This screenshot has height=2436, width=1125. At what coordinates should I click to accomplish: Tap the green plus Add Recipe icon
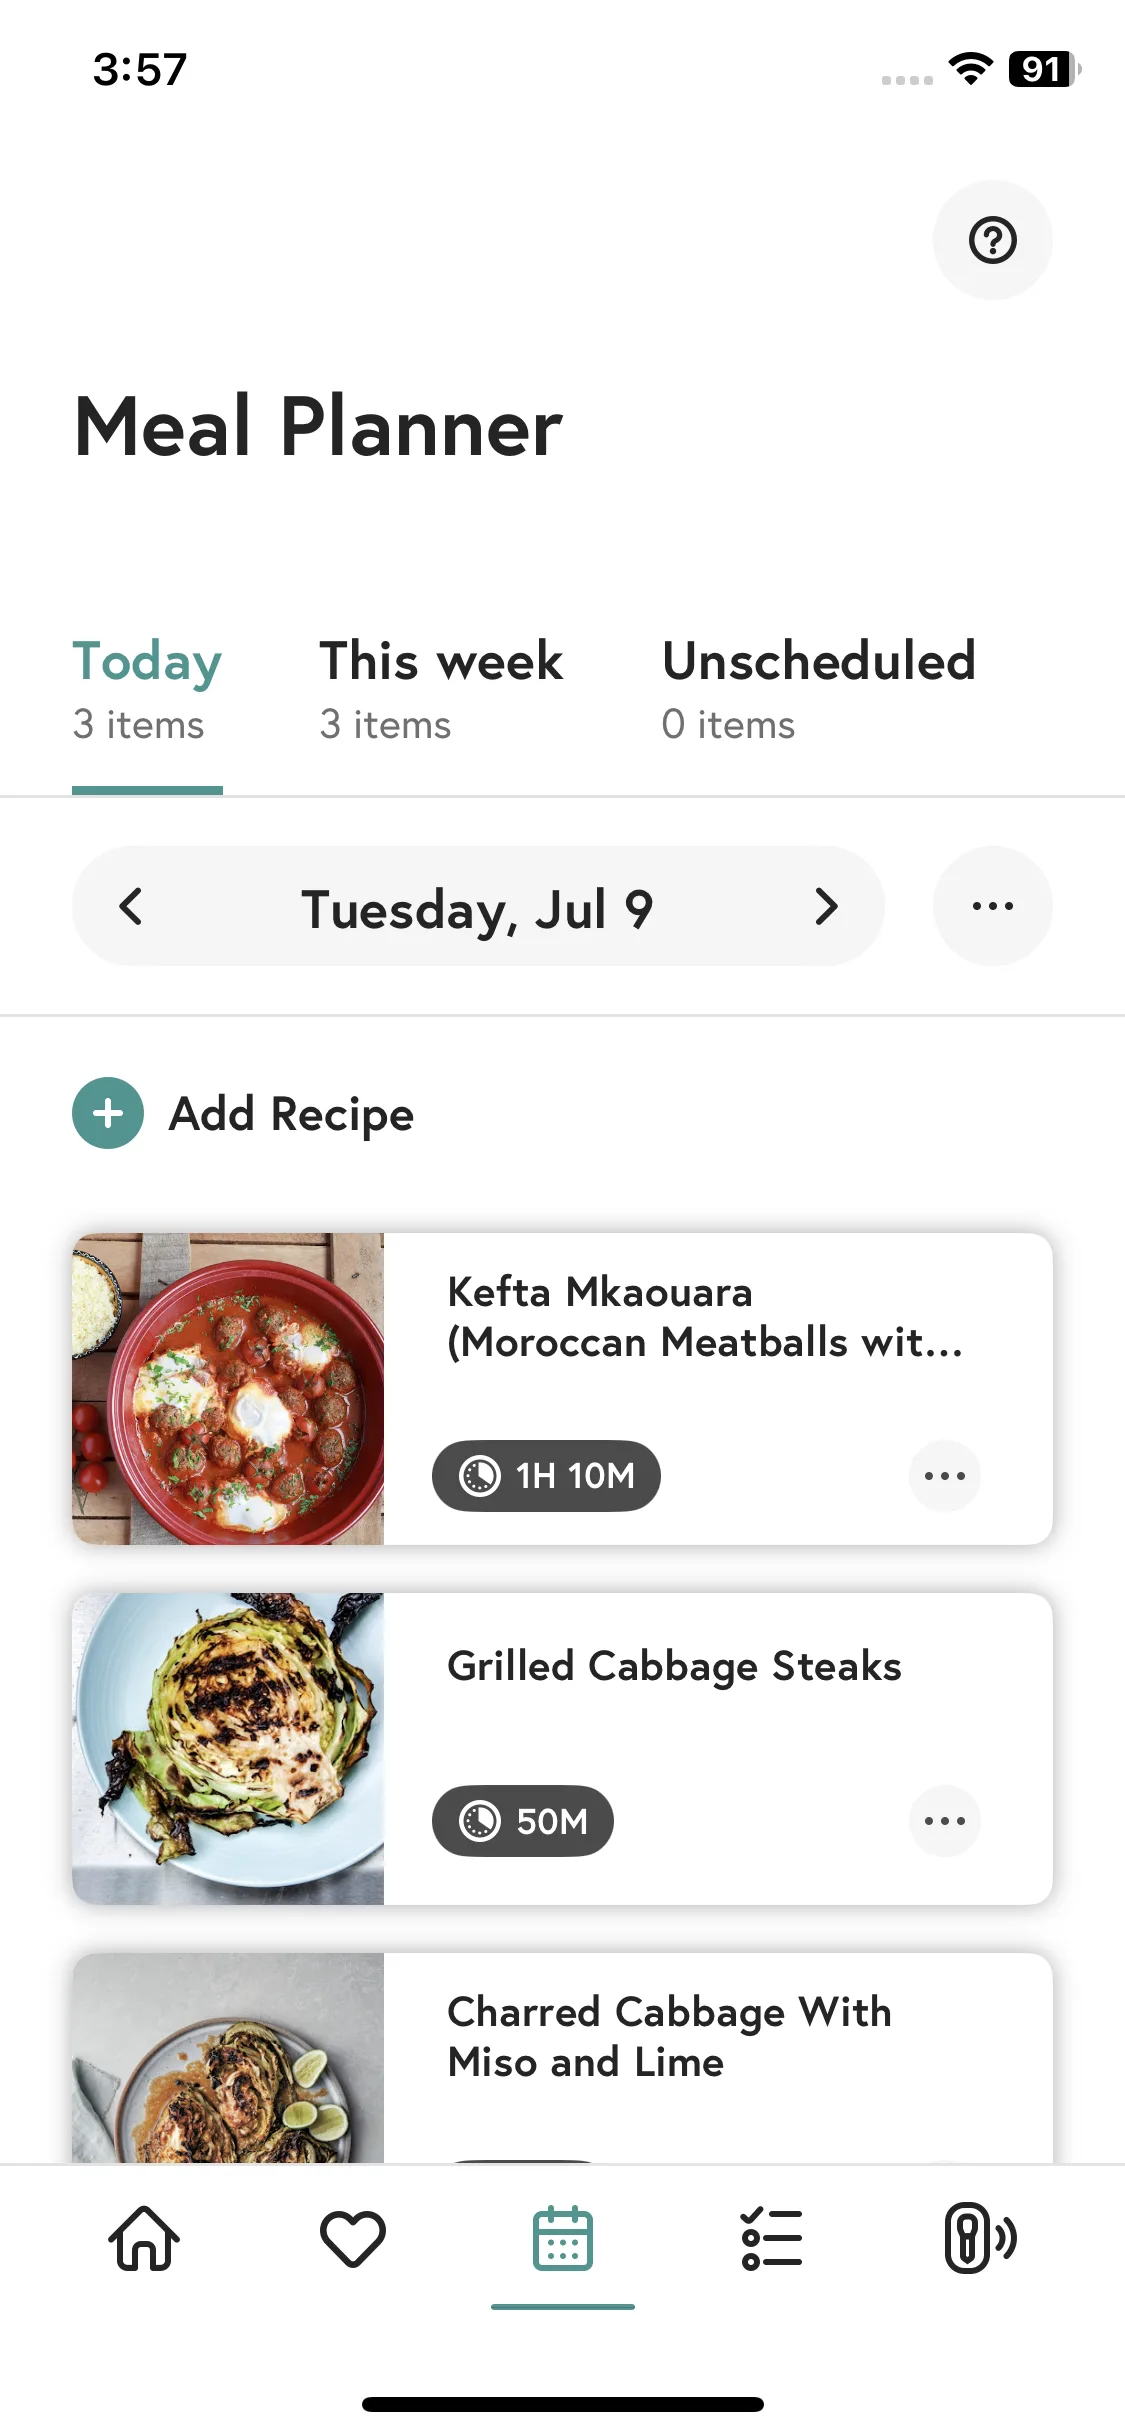[108, 1113]
